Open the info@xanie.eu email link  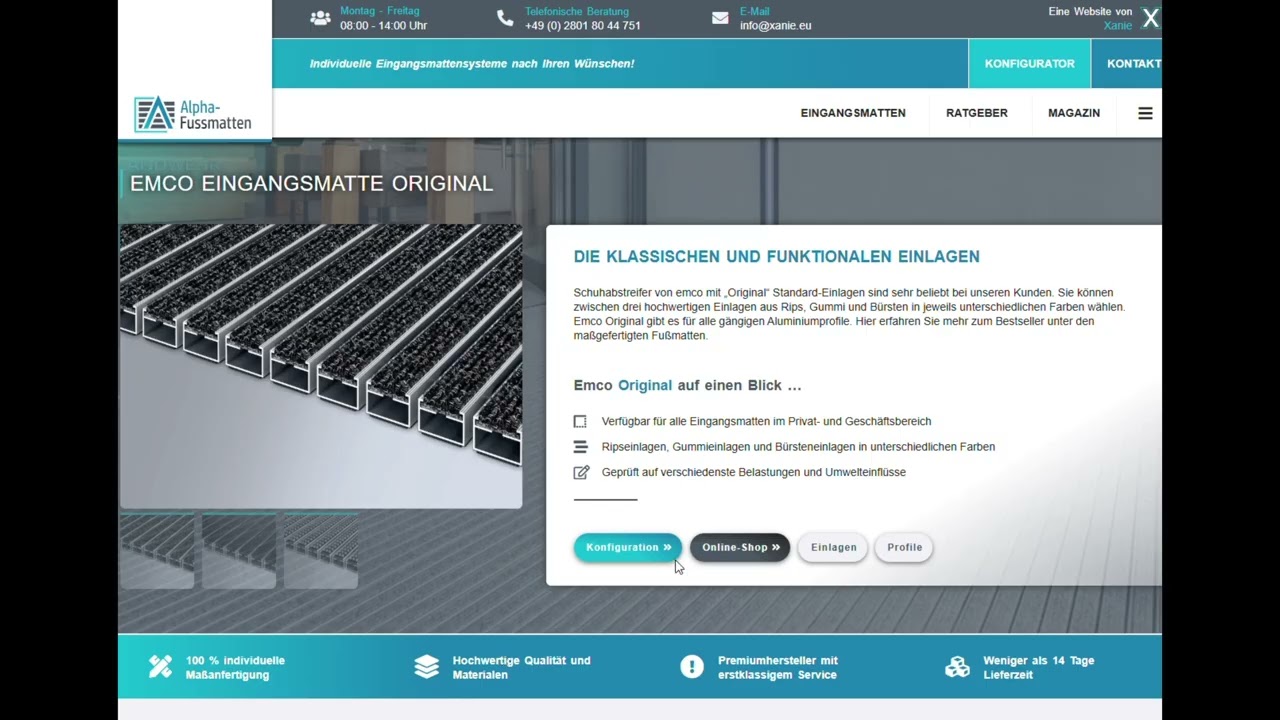coord(776,26)
